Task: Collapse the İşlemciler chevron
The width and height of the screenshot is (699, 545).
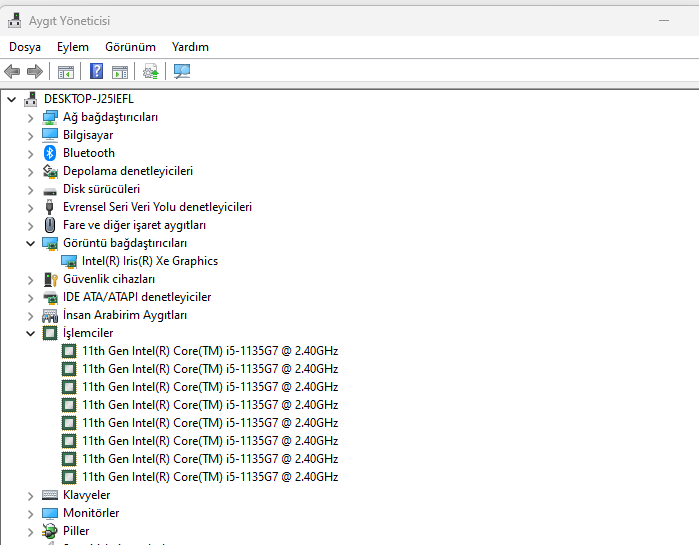Action: [30, 333]
